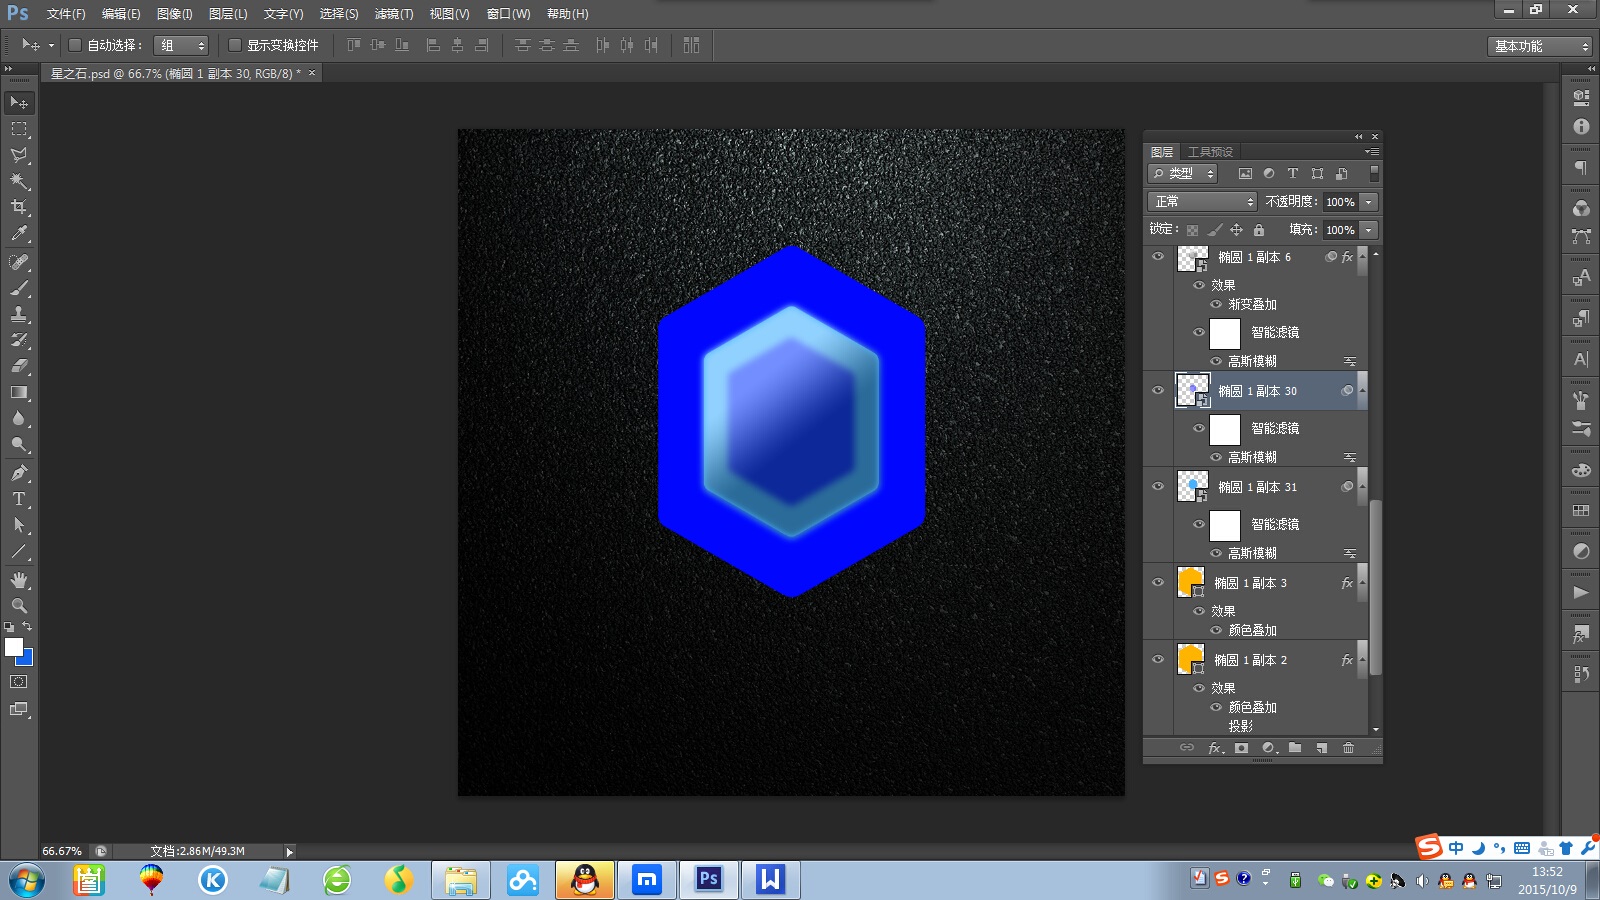
Task: Open the fill slider dropdown arrow
Action: 1369,230
